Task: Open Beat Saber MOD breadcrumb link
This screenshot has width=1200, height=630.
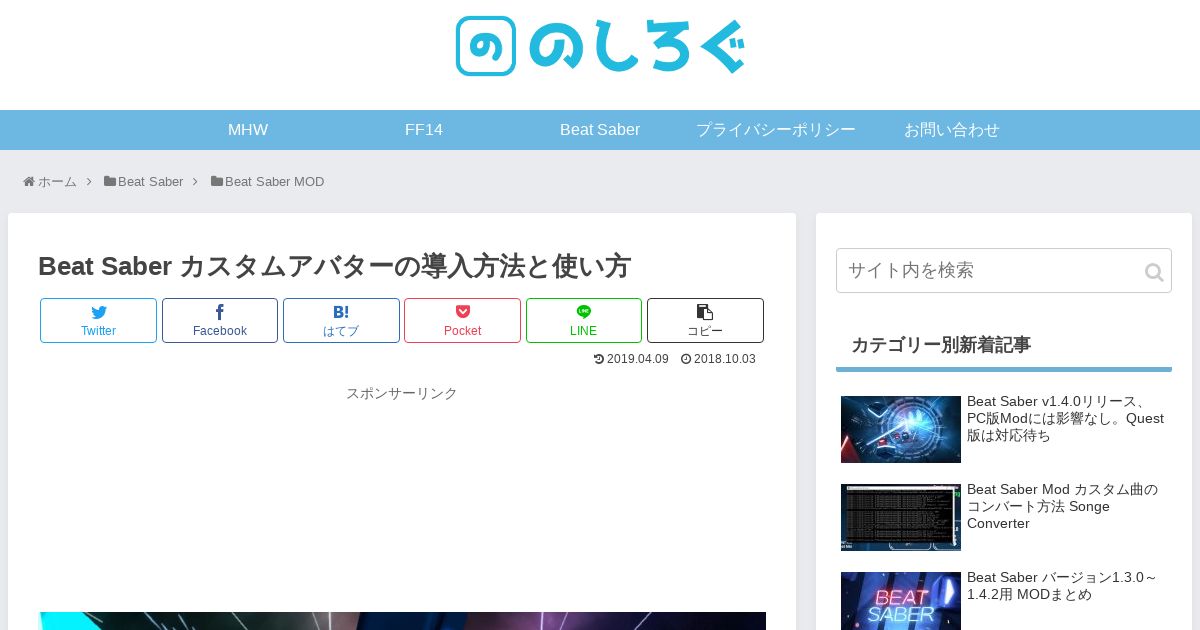Action: click(x=274, y=182)
